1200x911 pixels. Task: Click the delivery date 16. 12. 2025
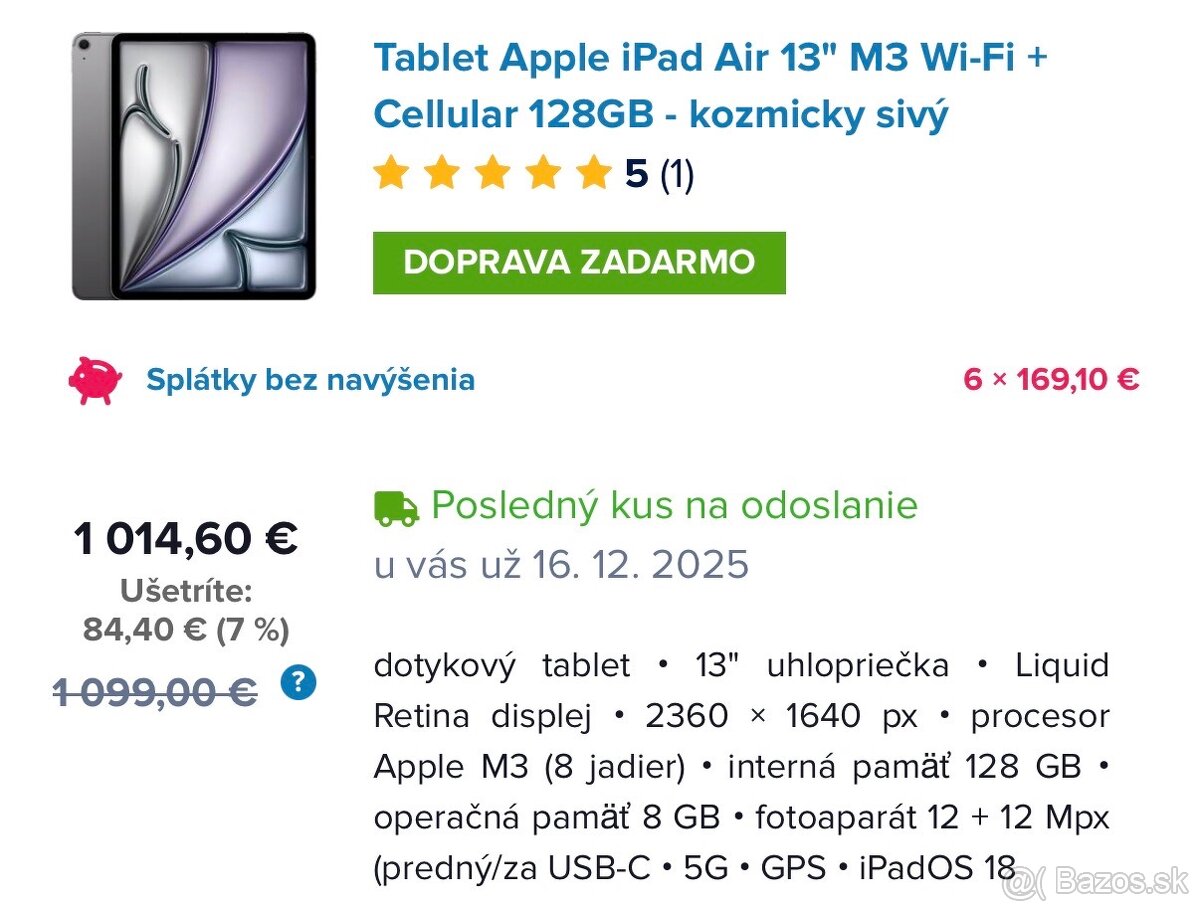click(x=645, y=563)
